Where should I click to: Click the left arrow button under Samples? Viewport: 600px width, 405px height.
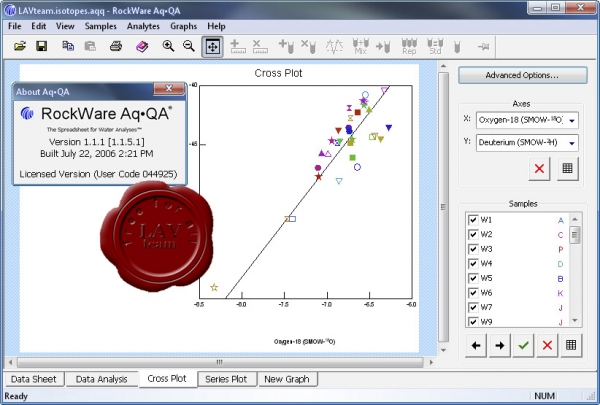pos(476,346)
